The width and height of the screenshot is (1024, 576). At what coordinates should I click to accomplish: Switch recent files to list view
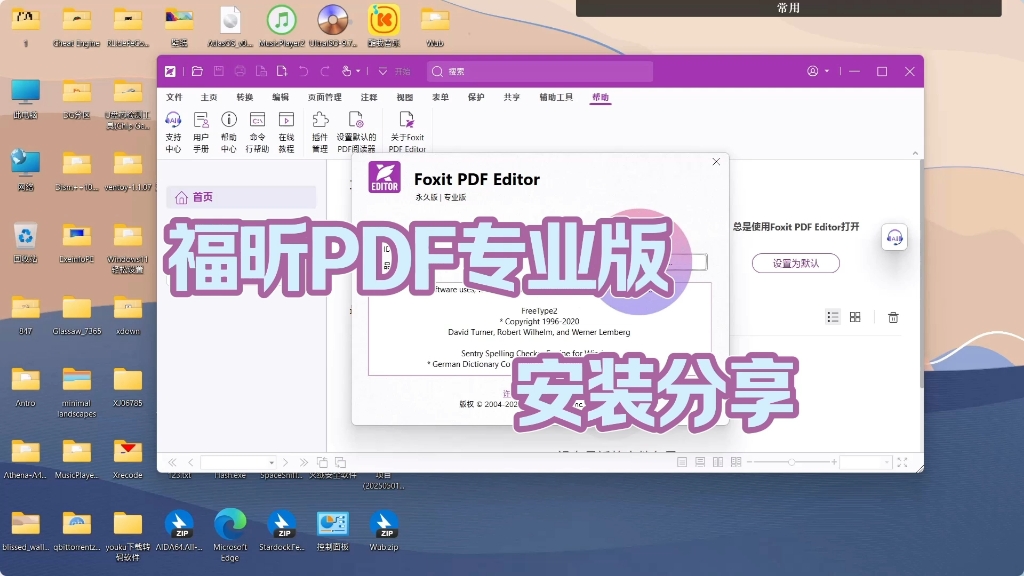tap(833, 317)
